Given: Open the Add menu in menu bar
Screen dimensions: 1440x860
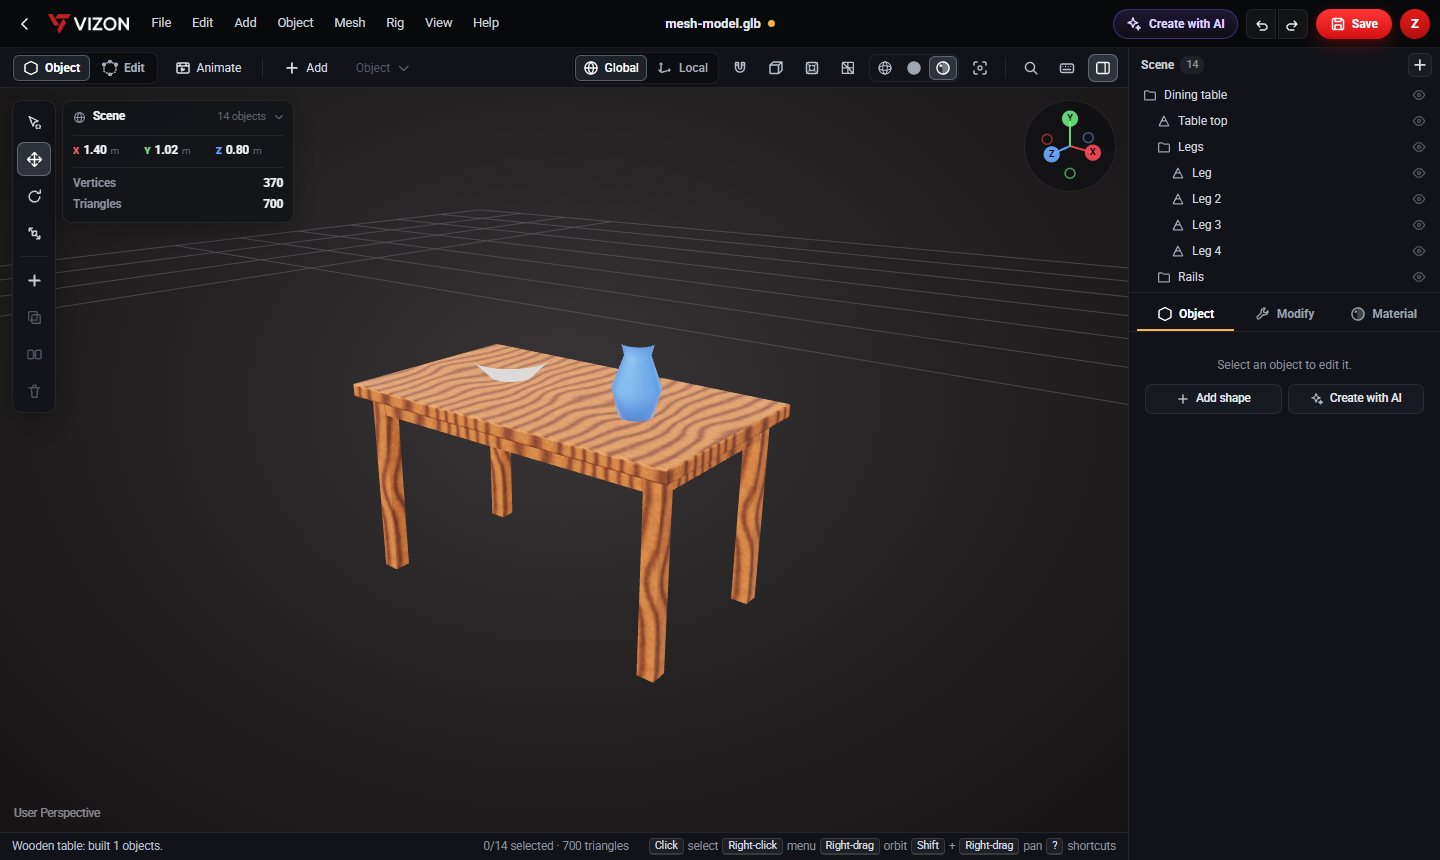Looking at the screenshot, I should click(245, 23).
